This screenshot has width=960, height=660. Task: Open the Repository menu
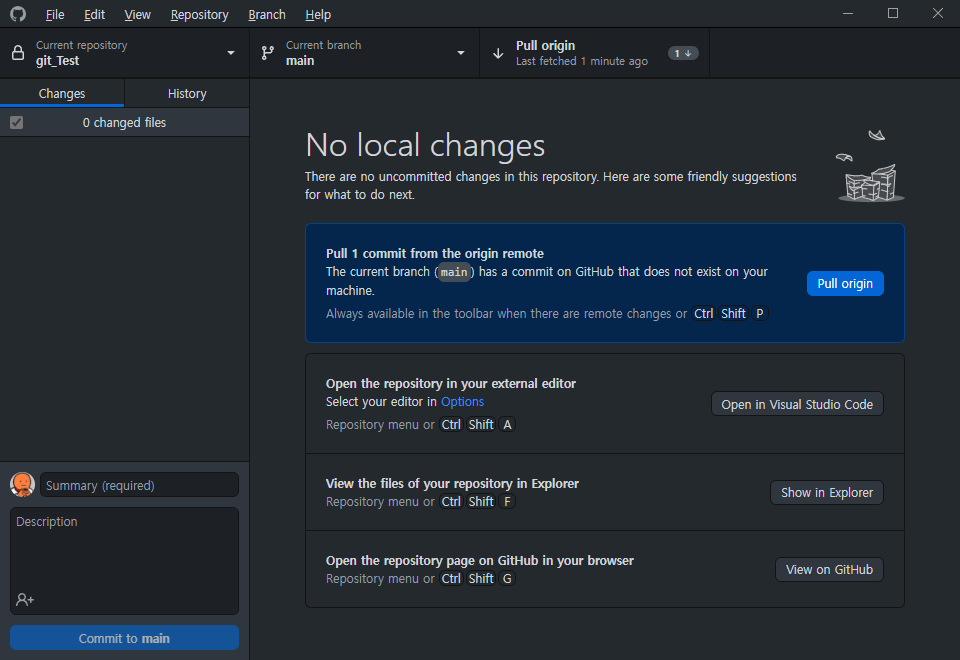tap(199, 15)
